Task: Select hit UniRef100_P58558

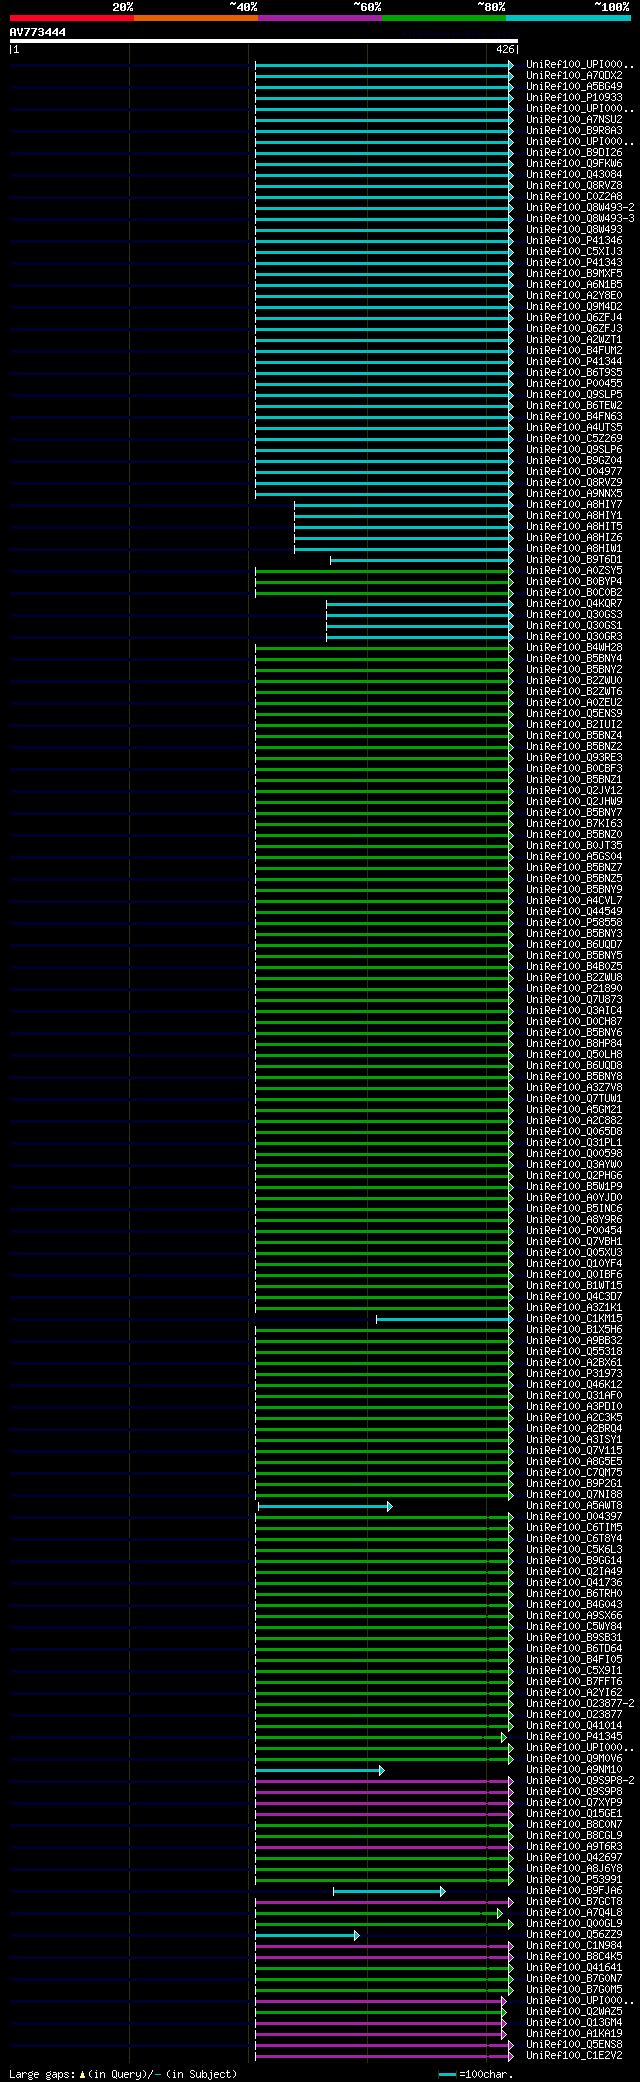Action: click(574, 923)
